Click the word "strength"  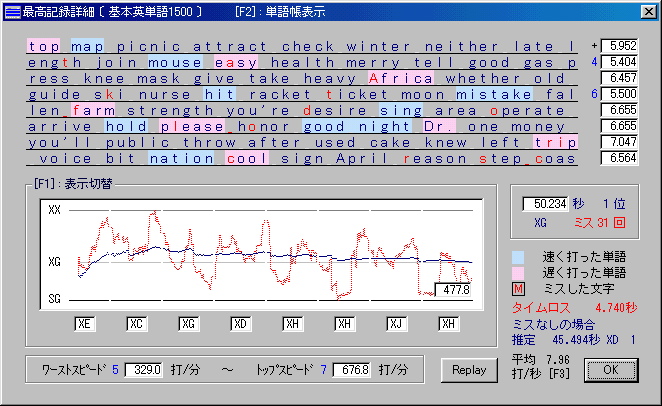coord(170,111)
